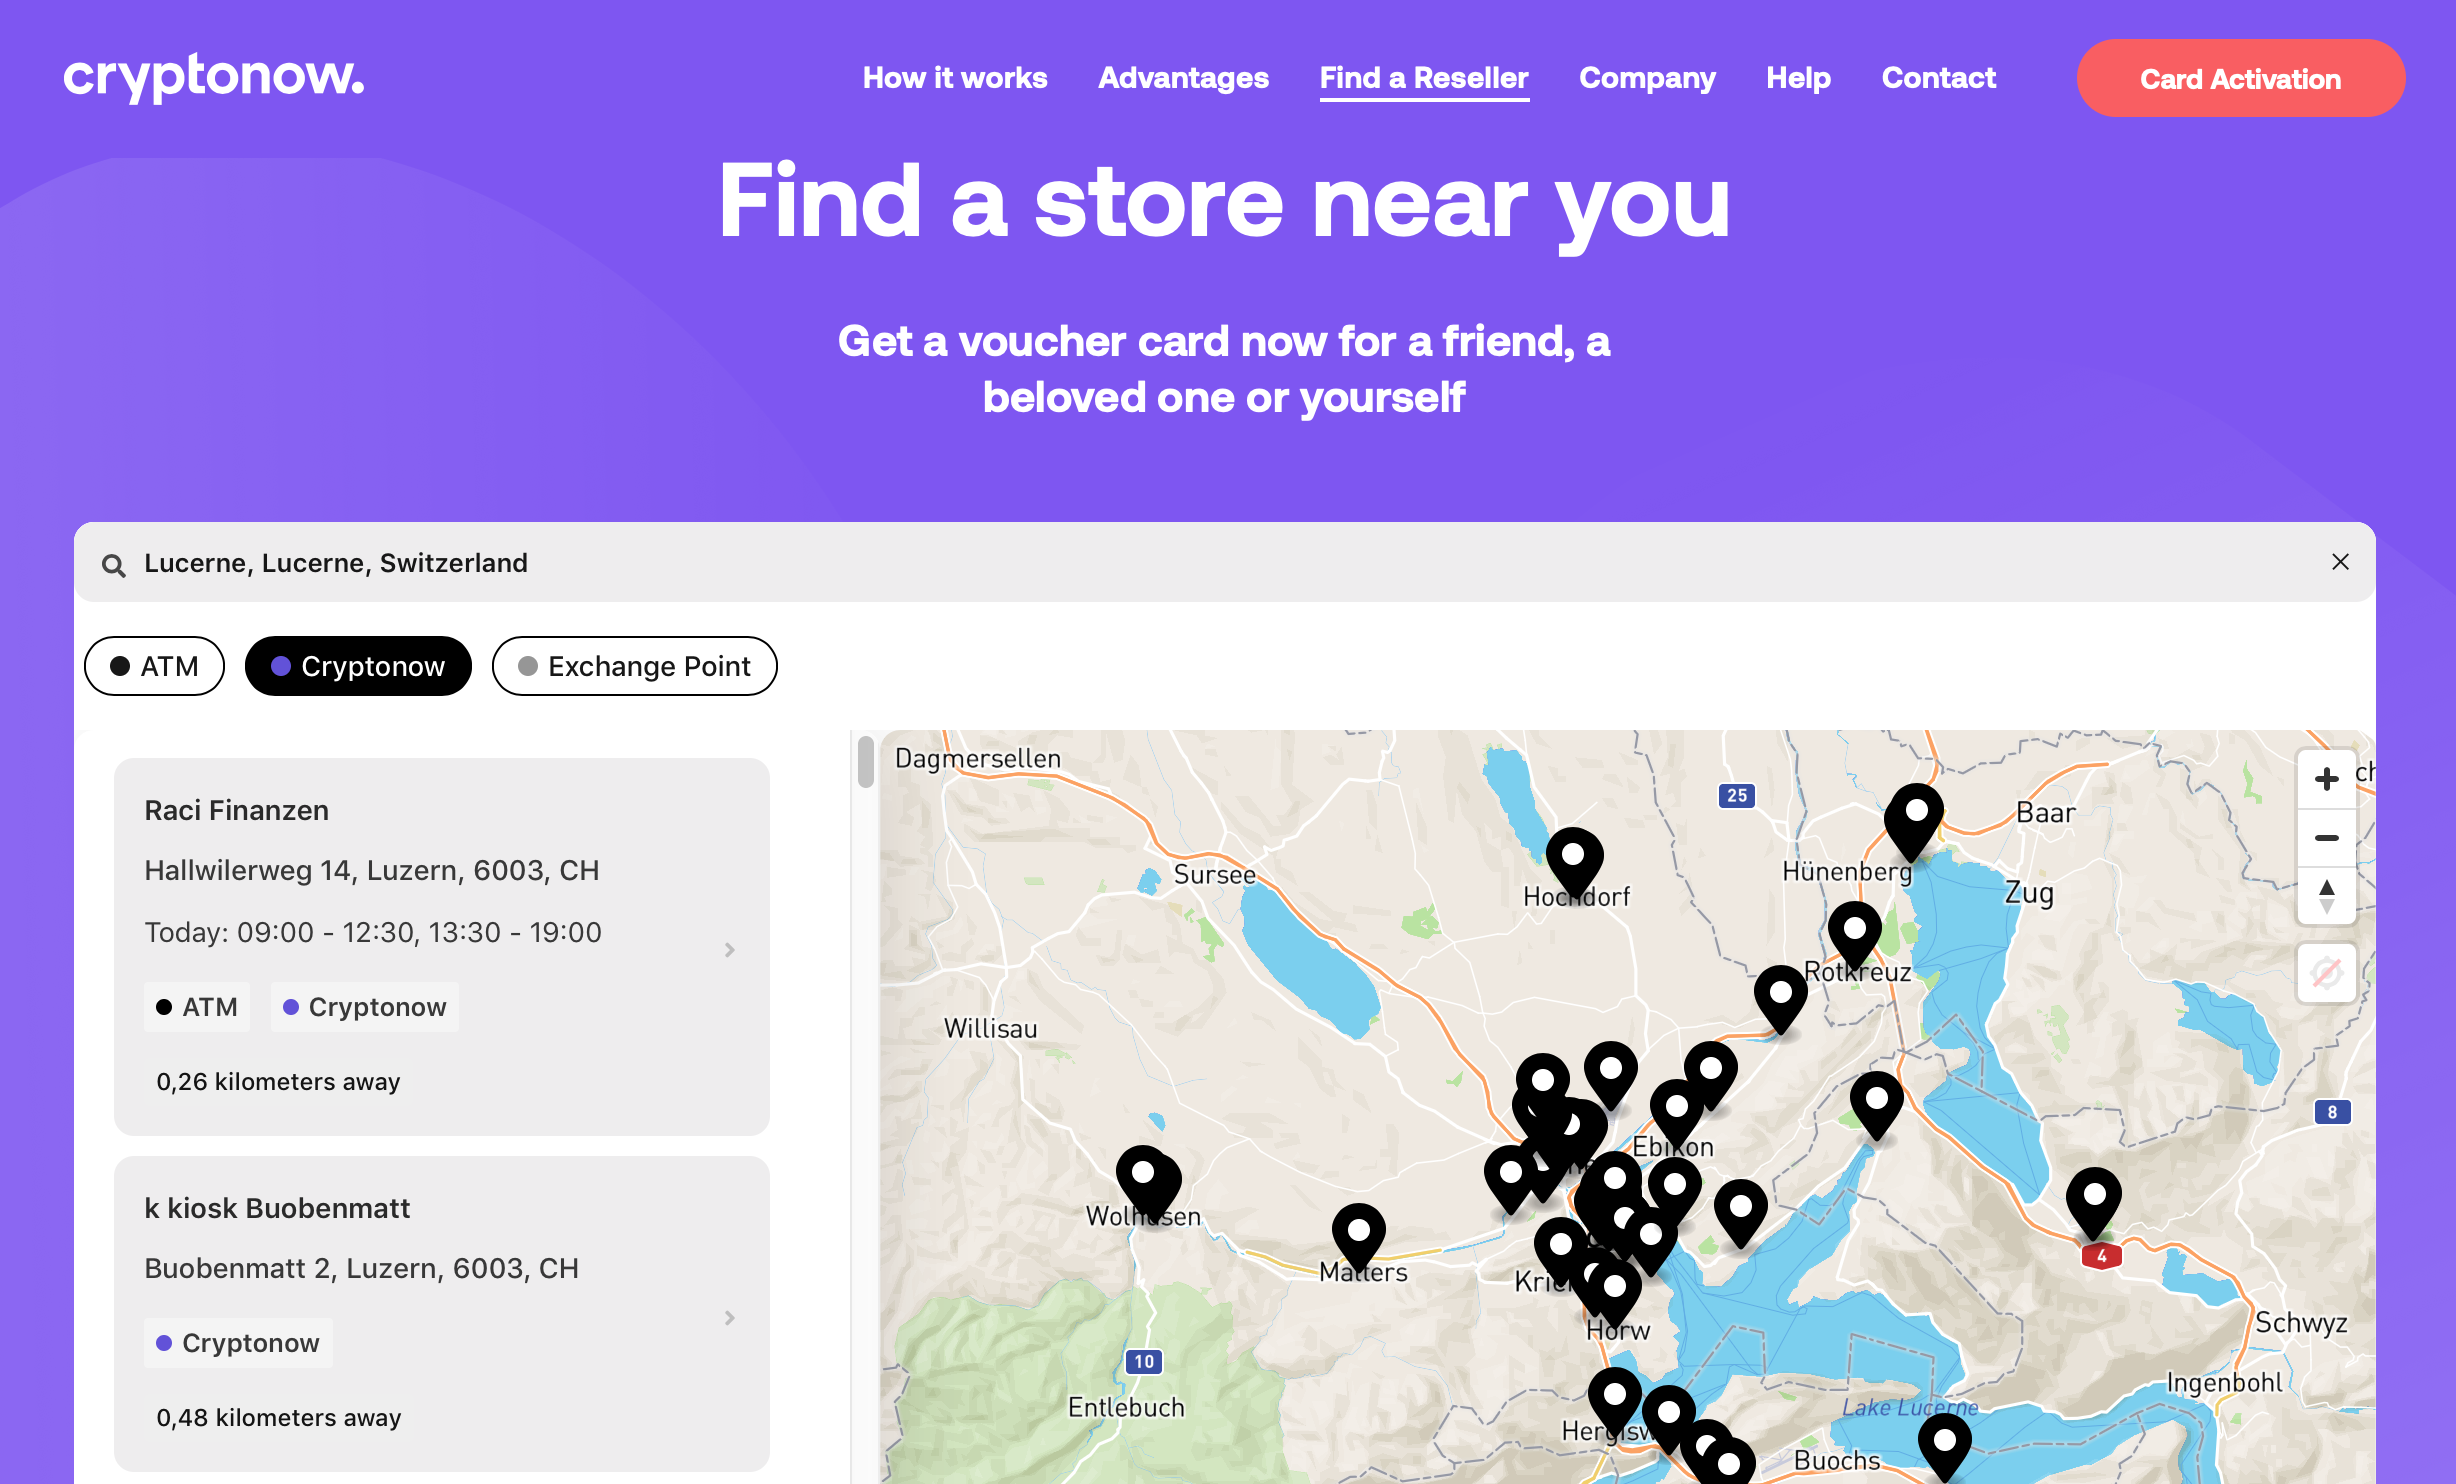Toggle the ATM filter chip
Screen dimensions: 2456x1484
[154, 666]
